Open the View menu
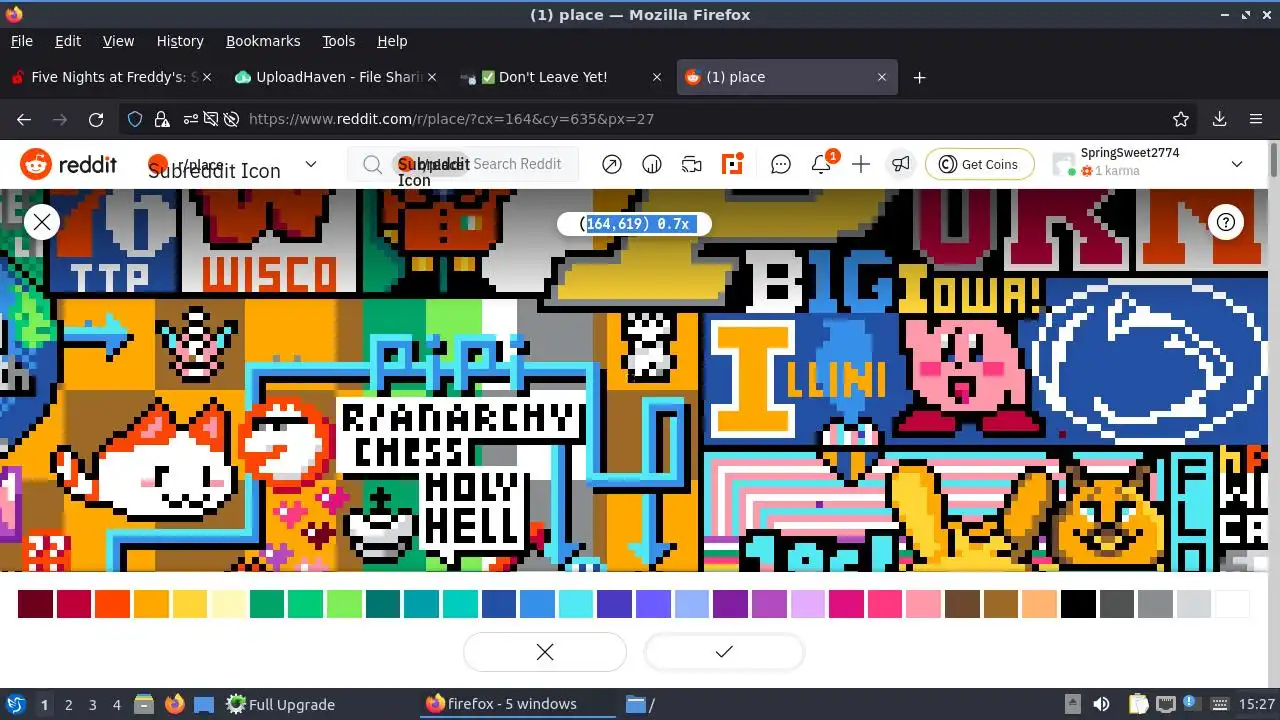This screenshot has height=720, width=1280. (118, 41)
